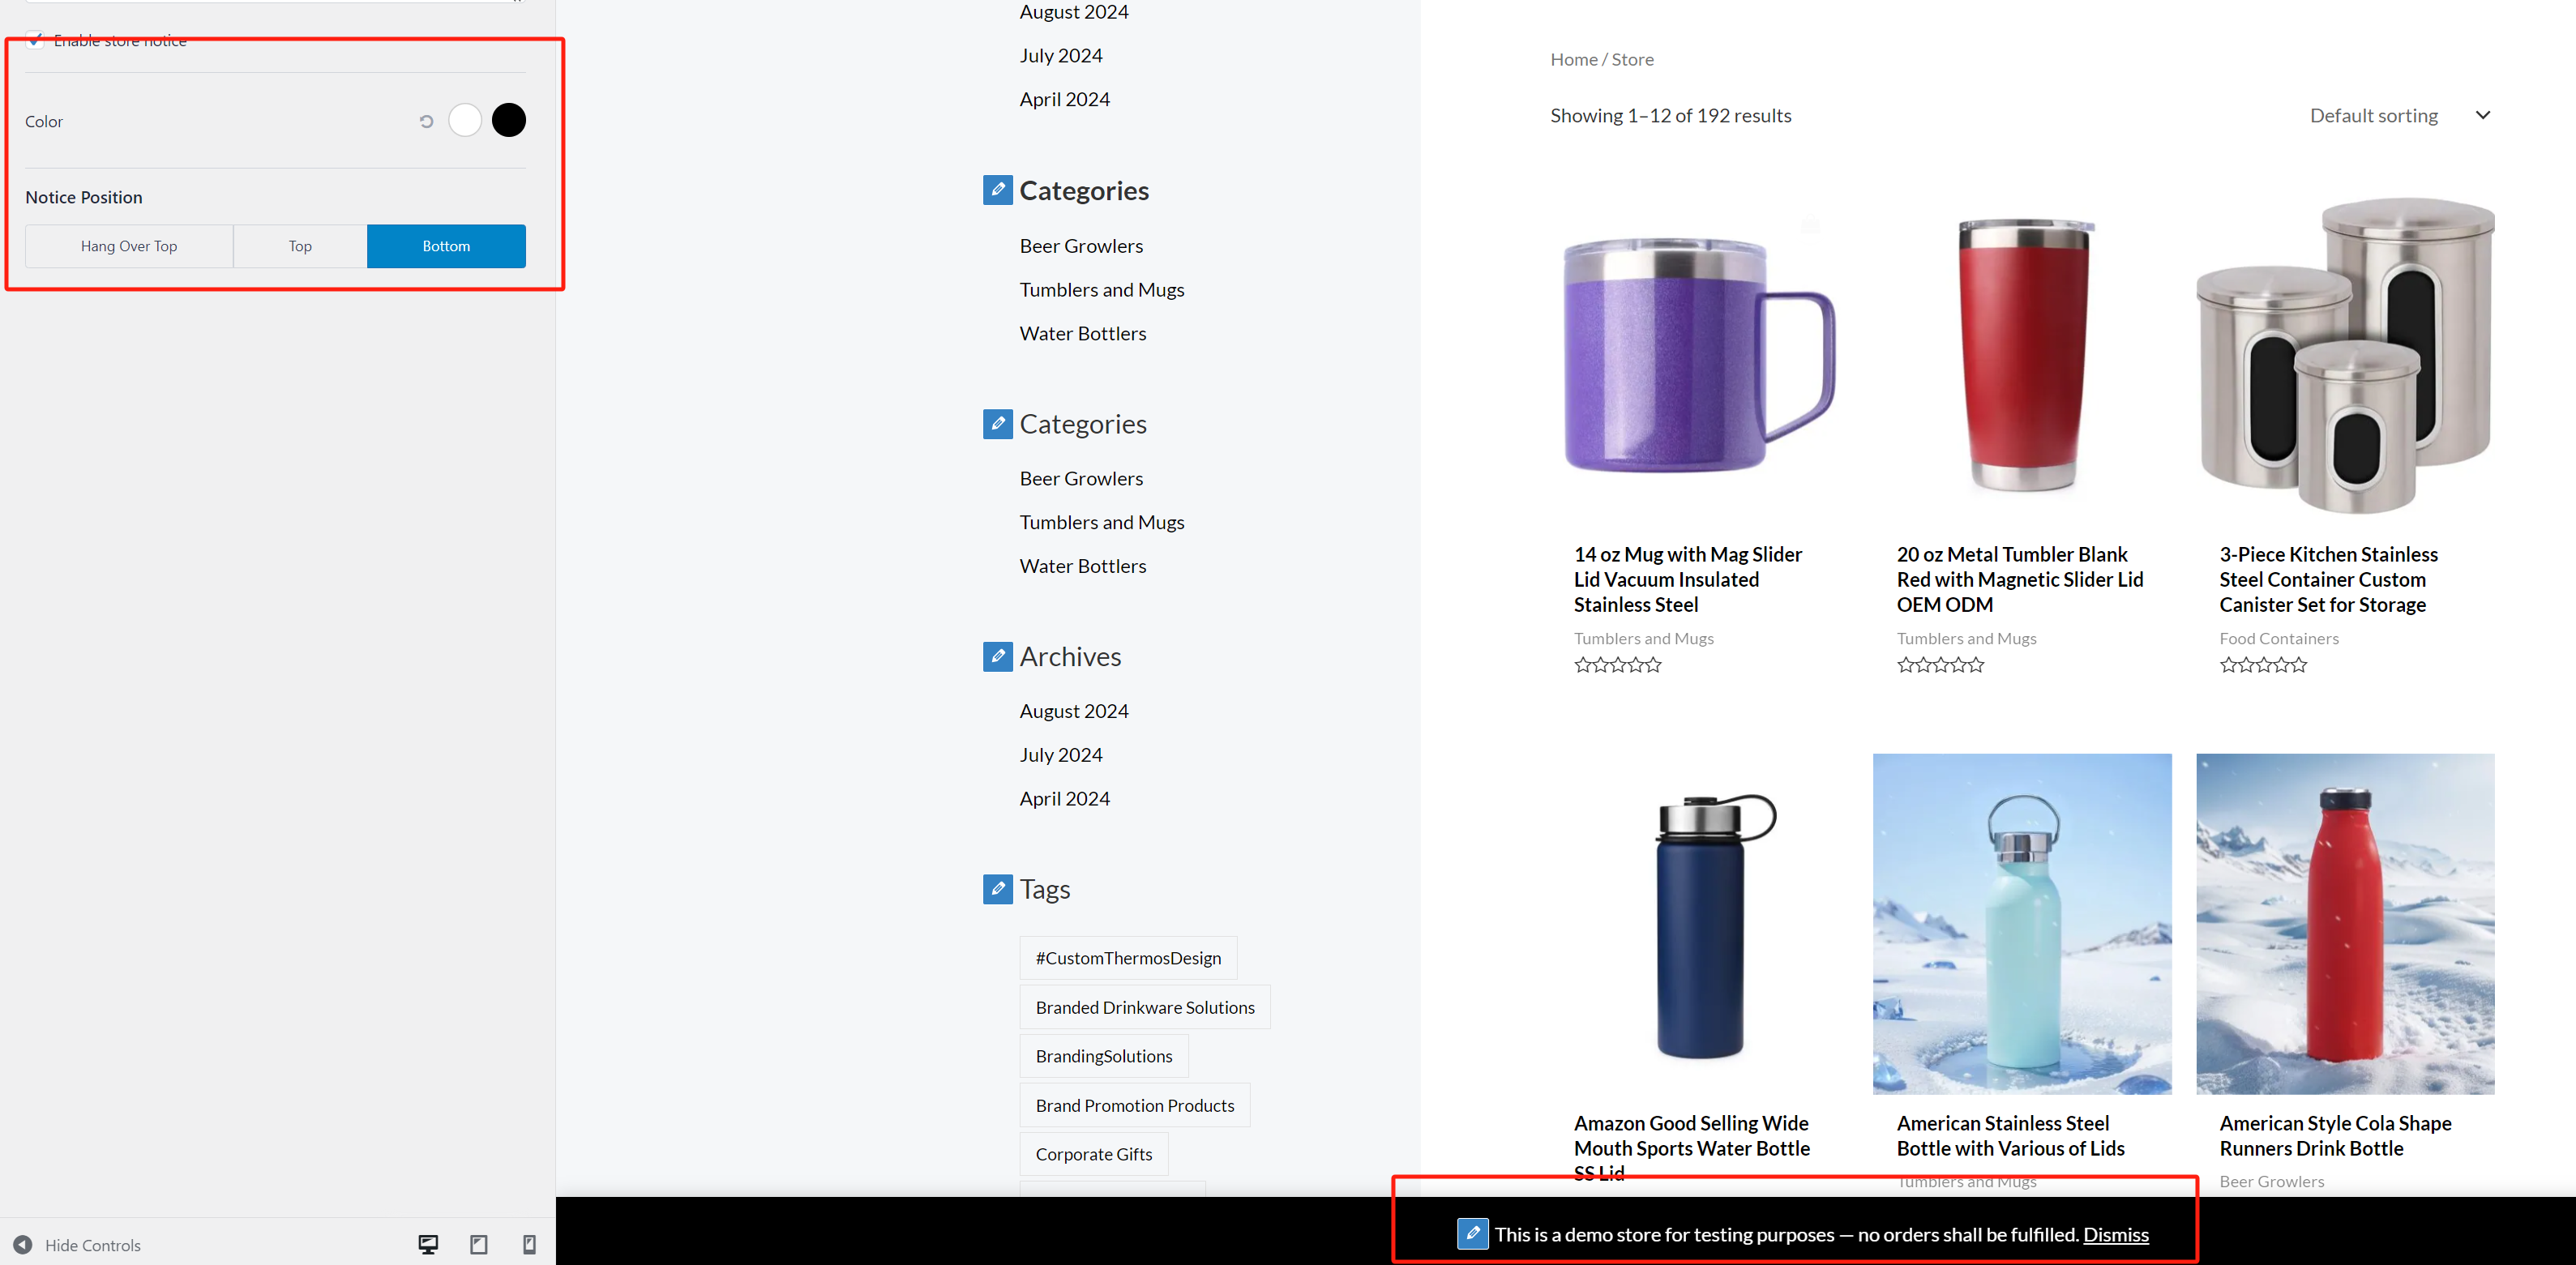2576x1265 pixels.
Task: Pick the white notice color swatch
Action: [465, 120]
